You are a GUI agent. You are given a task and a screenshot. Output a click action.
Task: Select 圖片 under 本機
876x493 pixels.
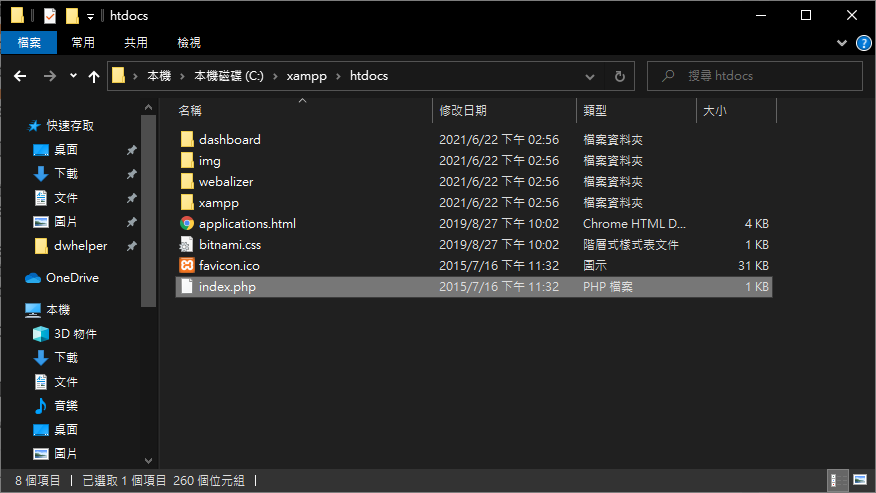(66, 454)
